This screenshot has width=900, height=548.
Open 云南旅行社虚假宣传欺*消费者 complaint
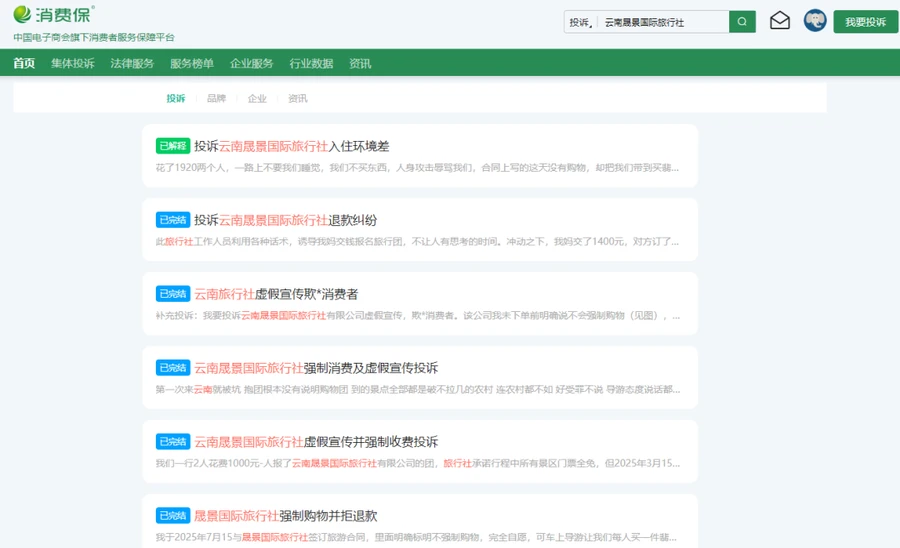(276, 294)
